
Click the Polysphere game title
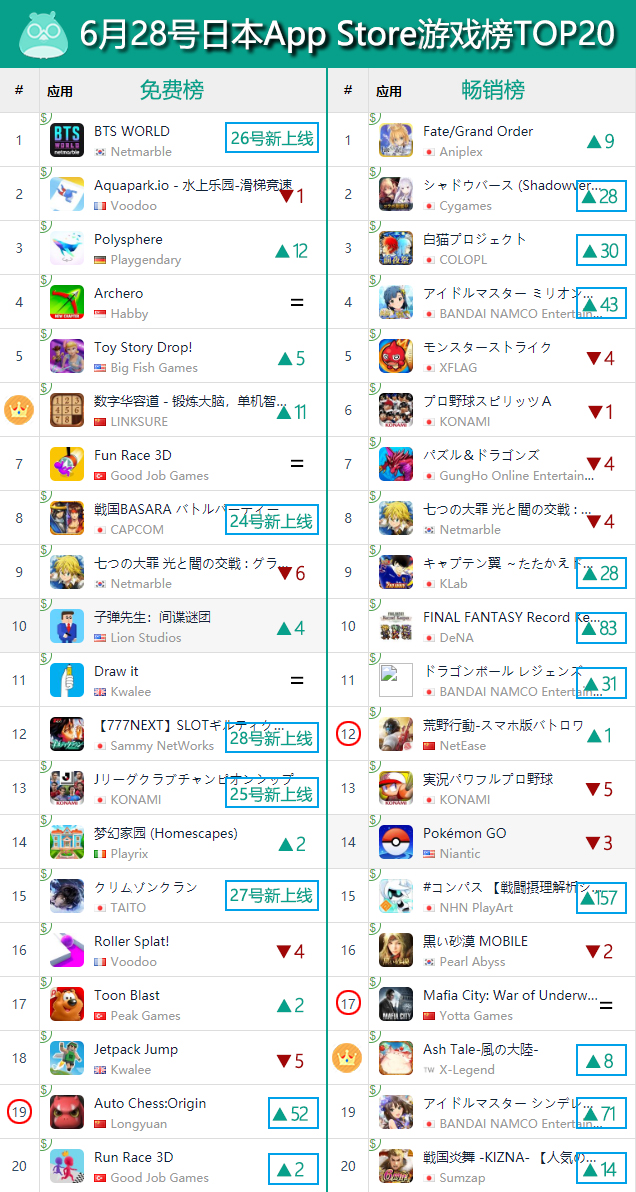[128, 239]
